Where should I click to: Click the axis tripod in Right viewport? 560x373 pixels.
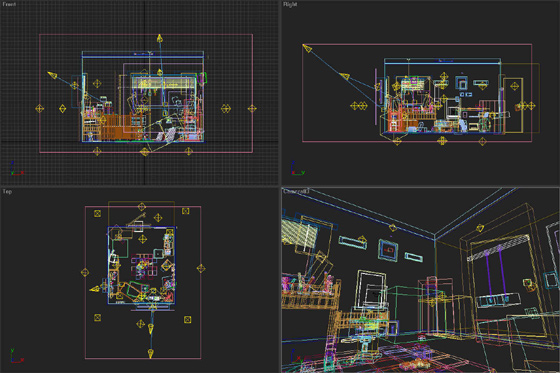298,168
